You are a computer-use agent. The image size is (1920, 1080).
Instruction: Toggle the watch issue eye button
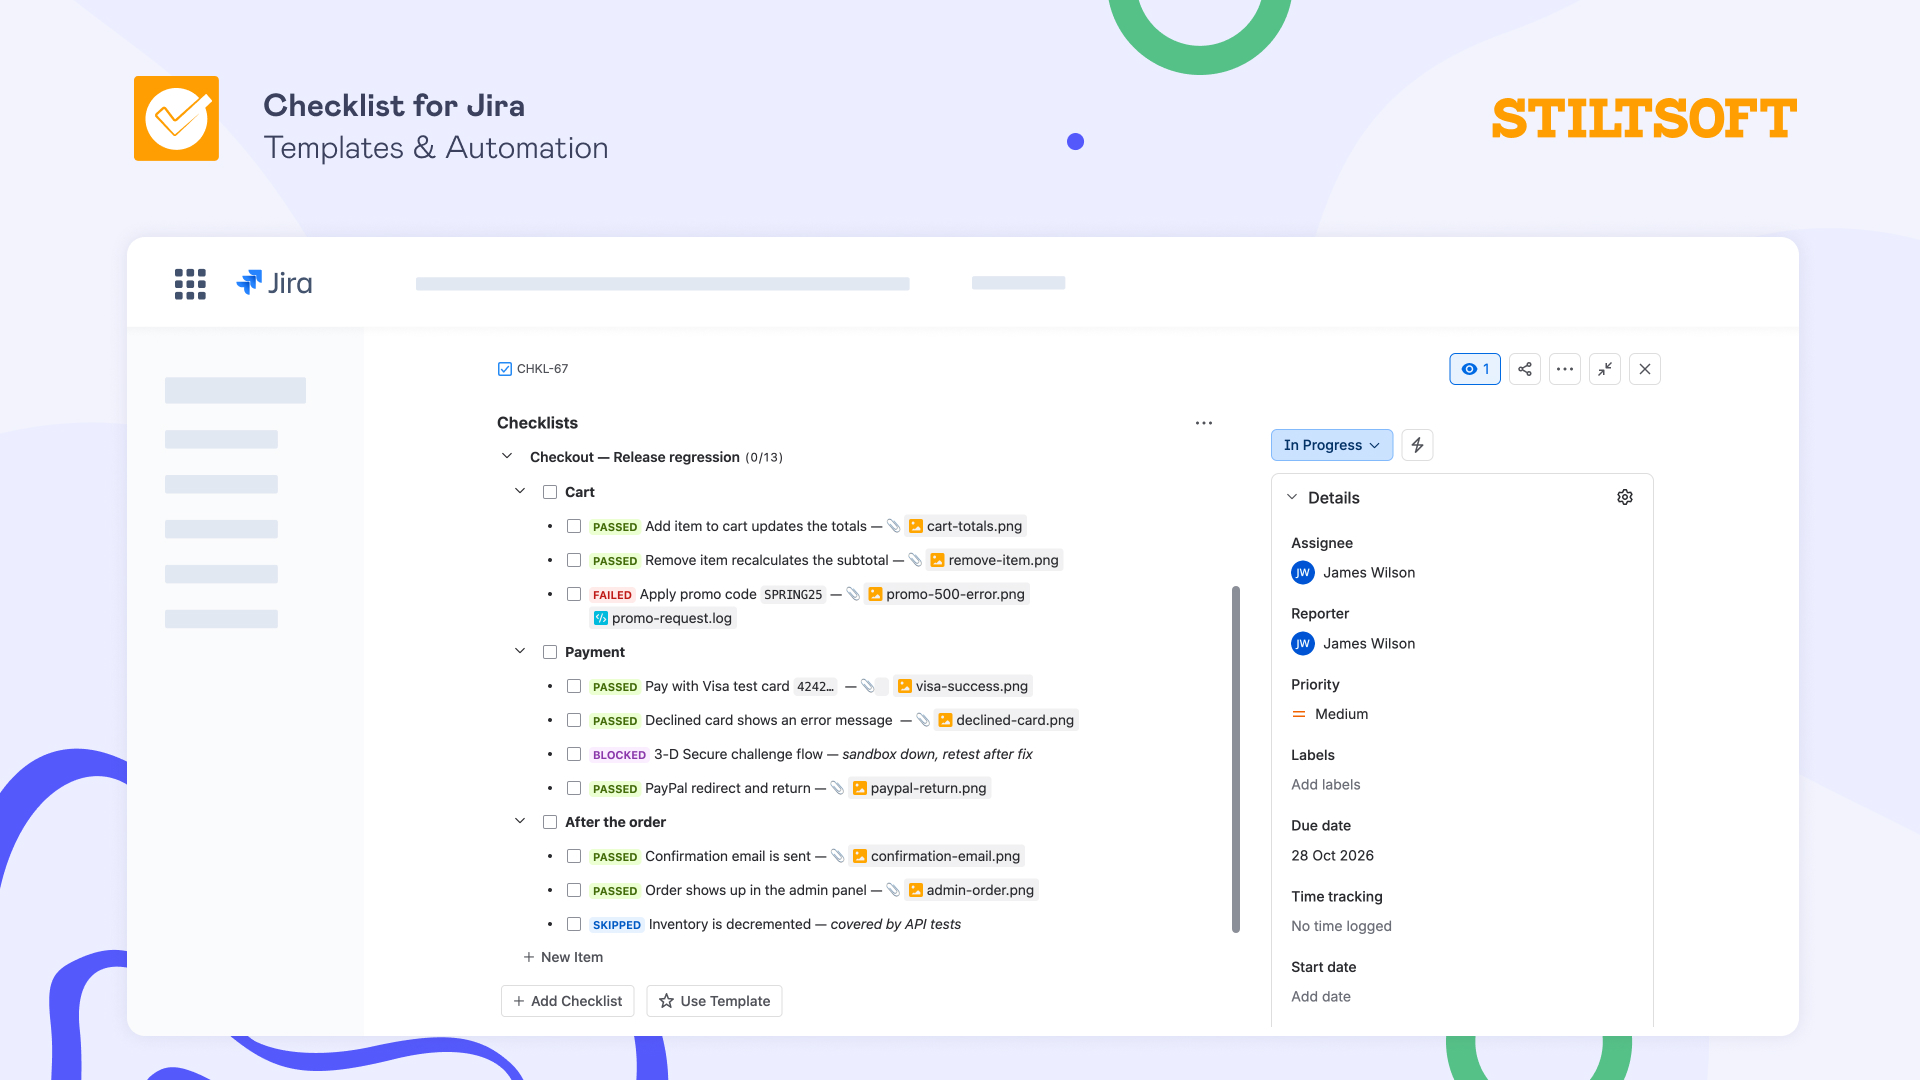(1475, 369)
